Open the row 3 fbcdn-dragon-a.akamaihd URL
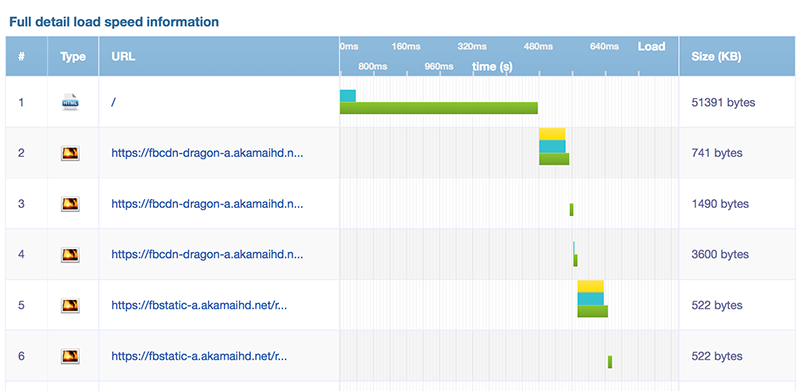Screen dimensions: 800x391 [207, 204]
